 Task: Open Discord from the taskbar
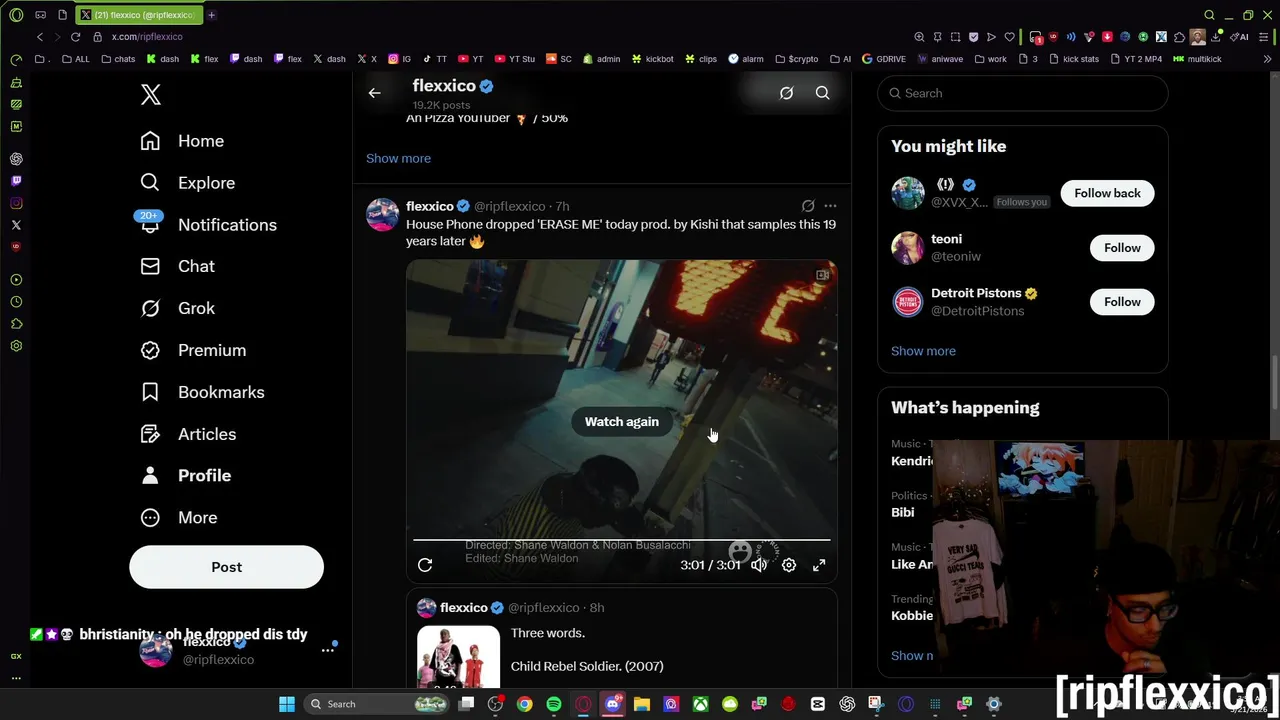[613, 704]
